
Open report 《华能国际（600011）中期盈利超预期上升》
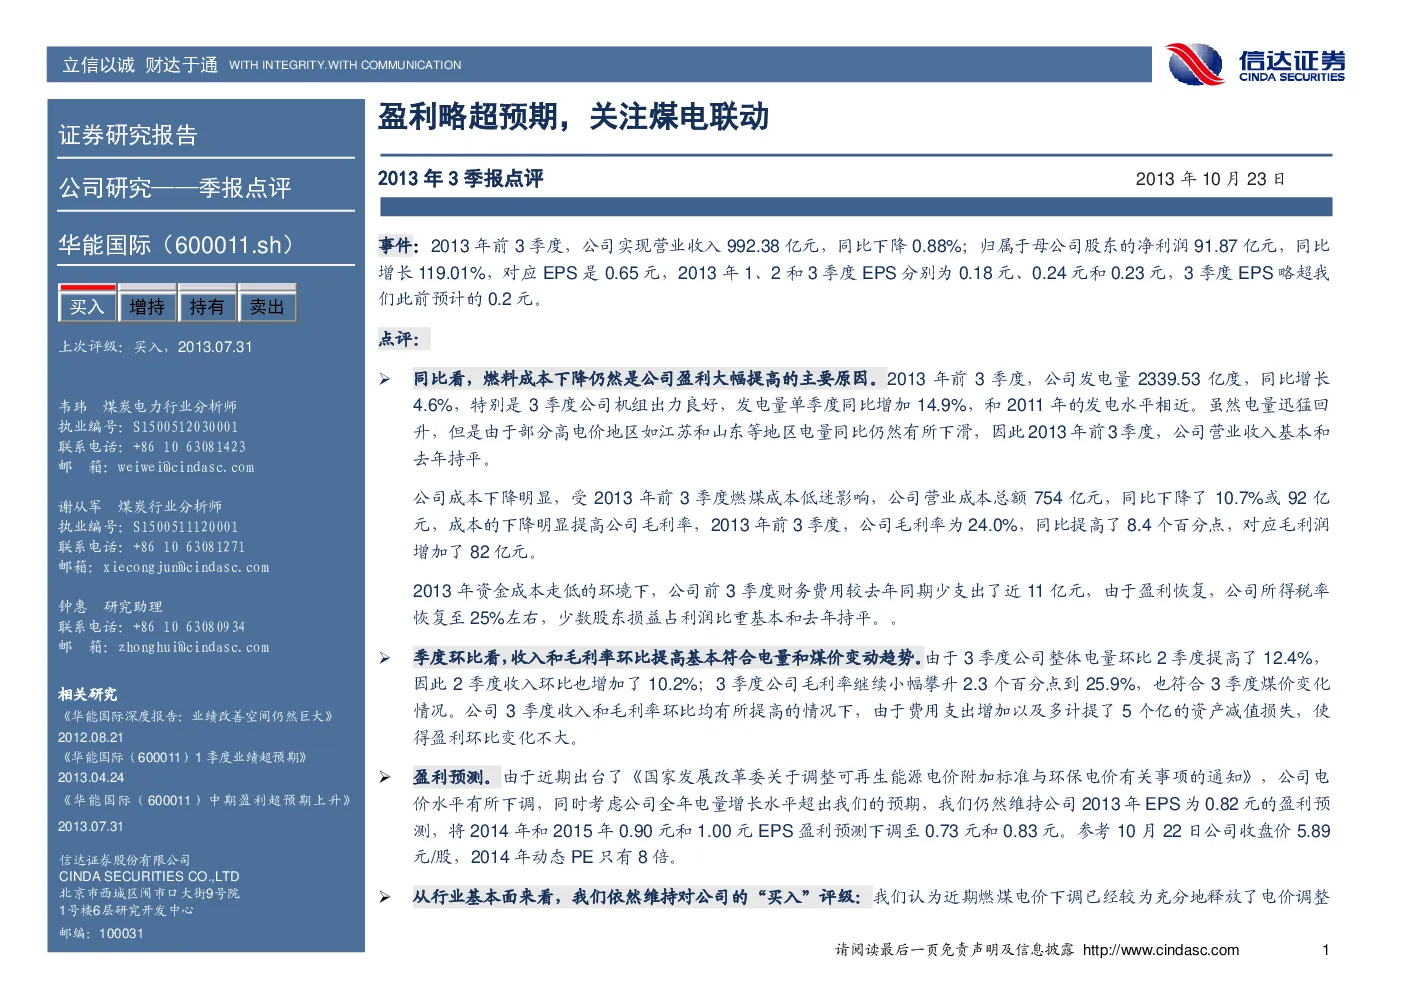pyautogui.click(x=205, y=800)
